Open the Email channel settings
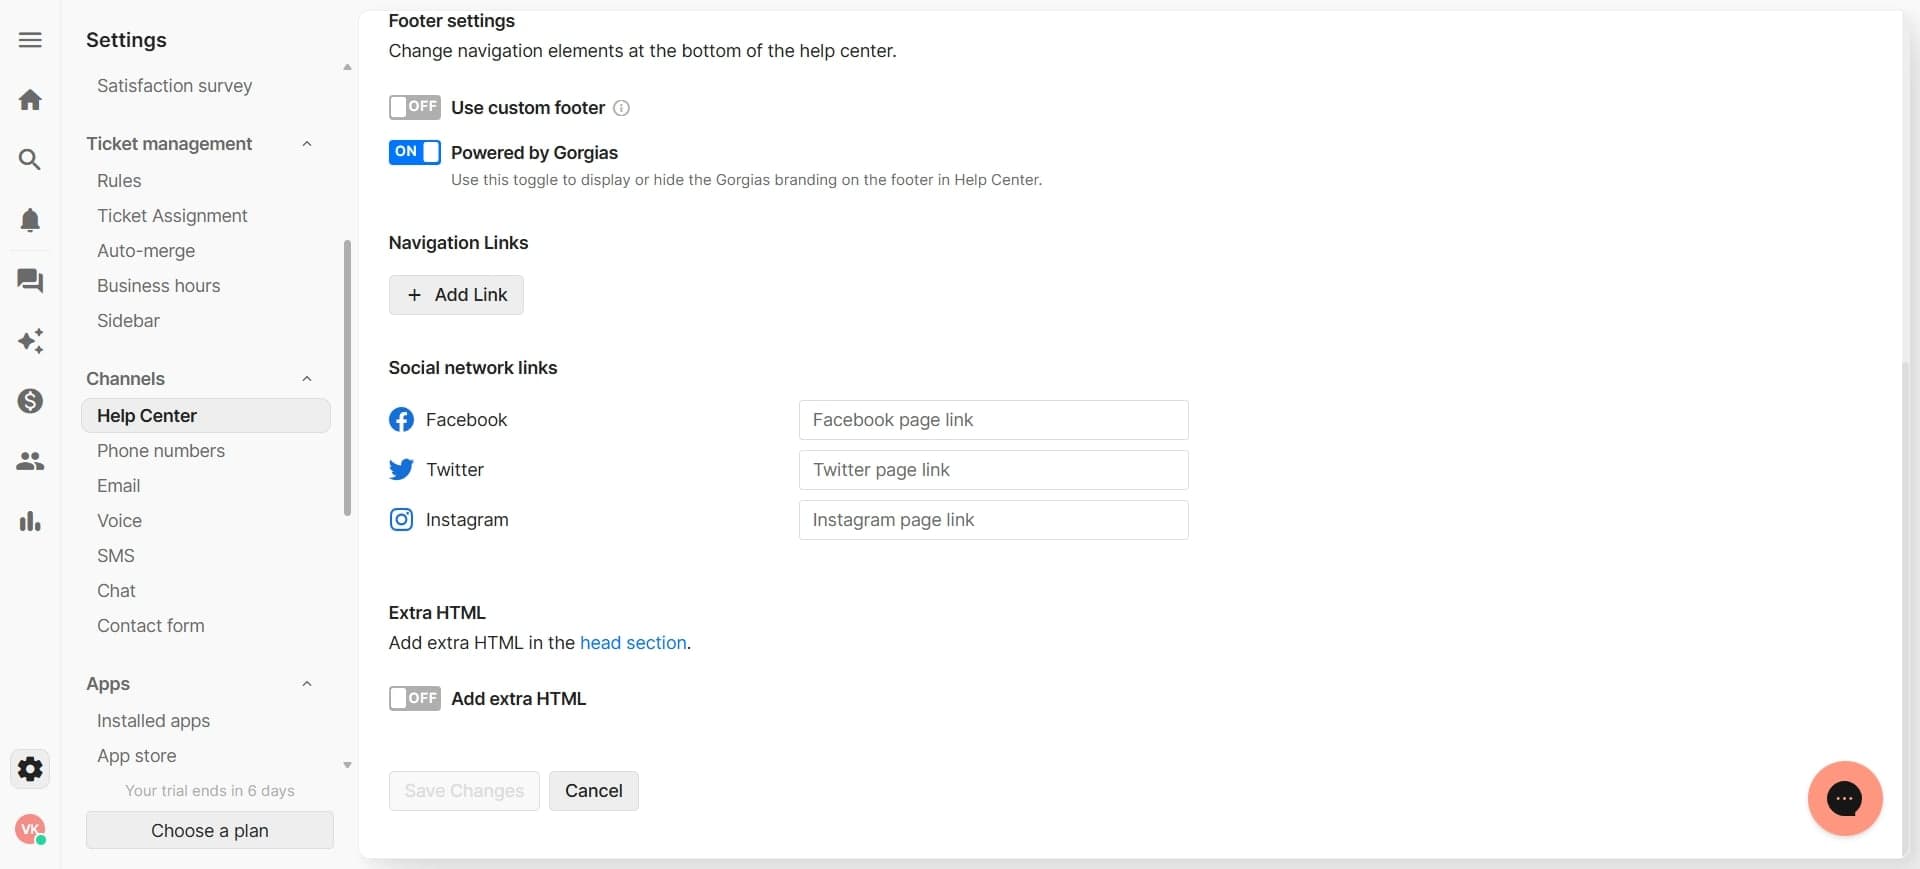The width and height of the screenshot is (1920, 869). click(x=118, y=486)
